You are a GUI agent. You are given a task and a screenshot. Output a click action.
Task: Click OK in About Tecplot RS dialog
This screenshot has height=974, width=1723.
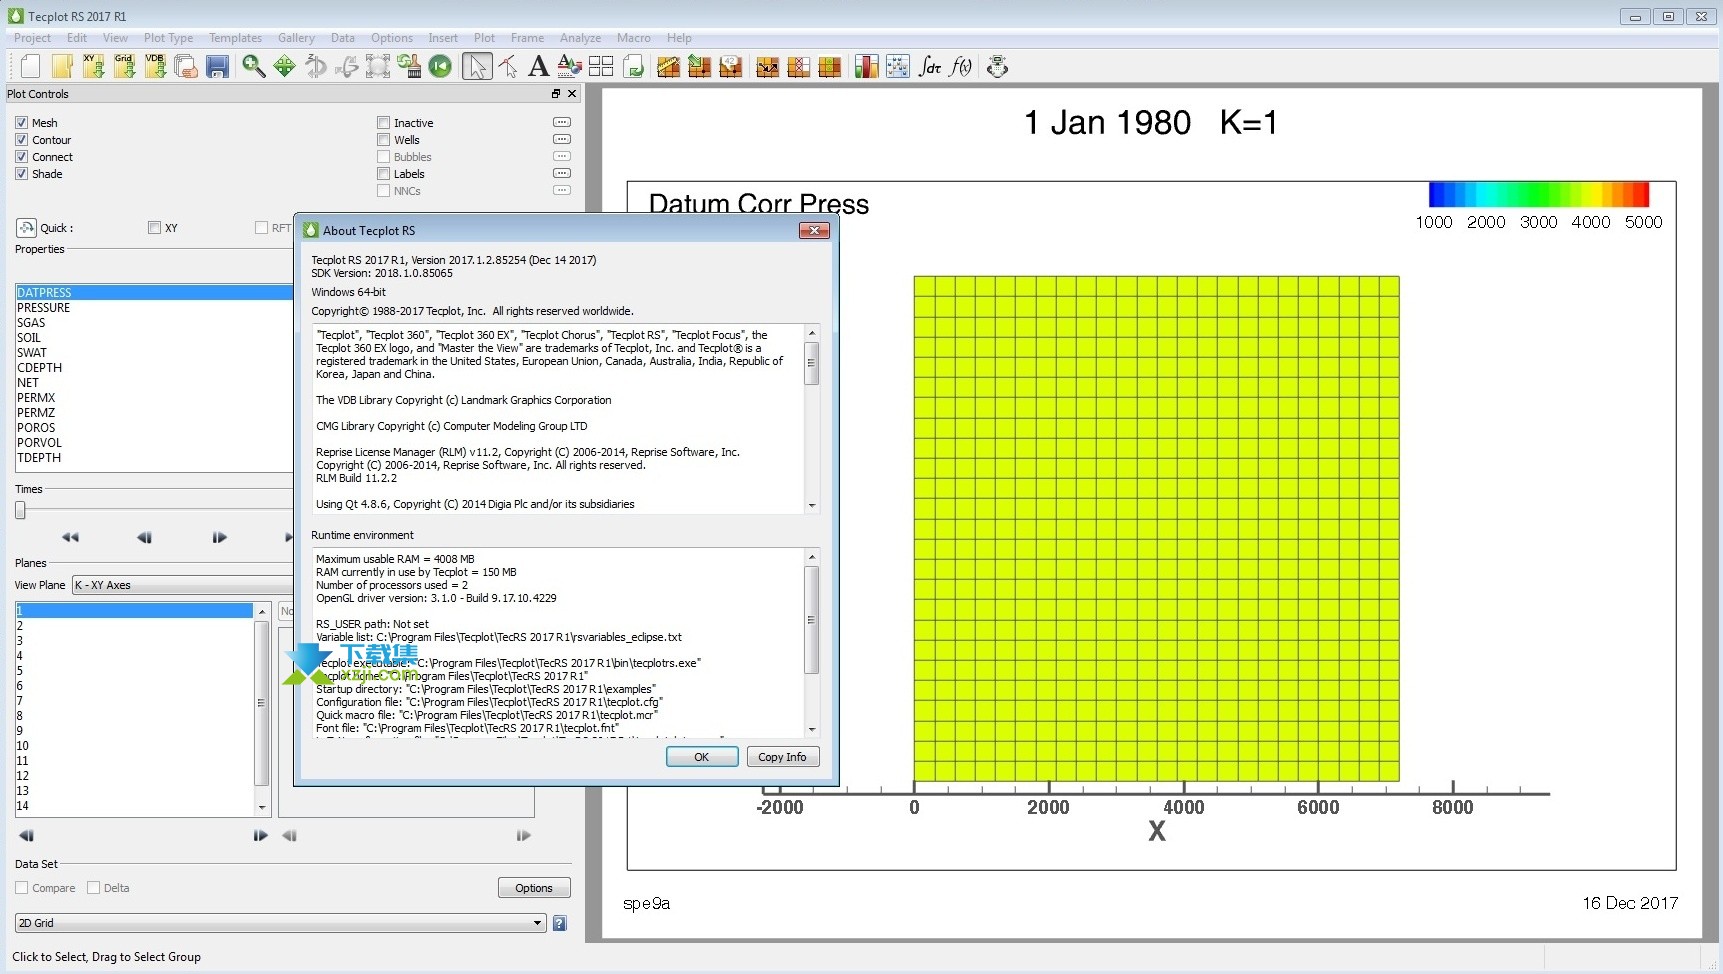(x=702, y=757)
